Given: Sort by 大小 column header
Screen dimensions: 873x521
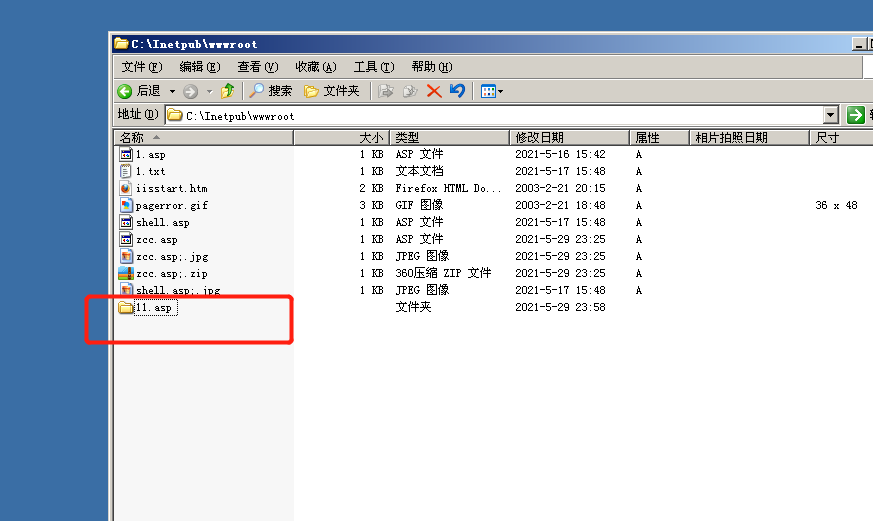Looking at the screenshot, I should tap(341, 137).
